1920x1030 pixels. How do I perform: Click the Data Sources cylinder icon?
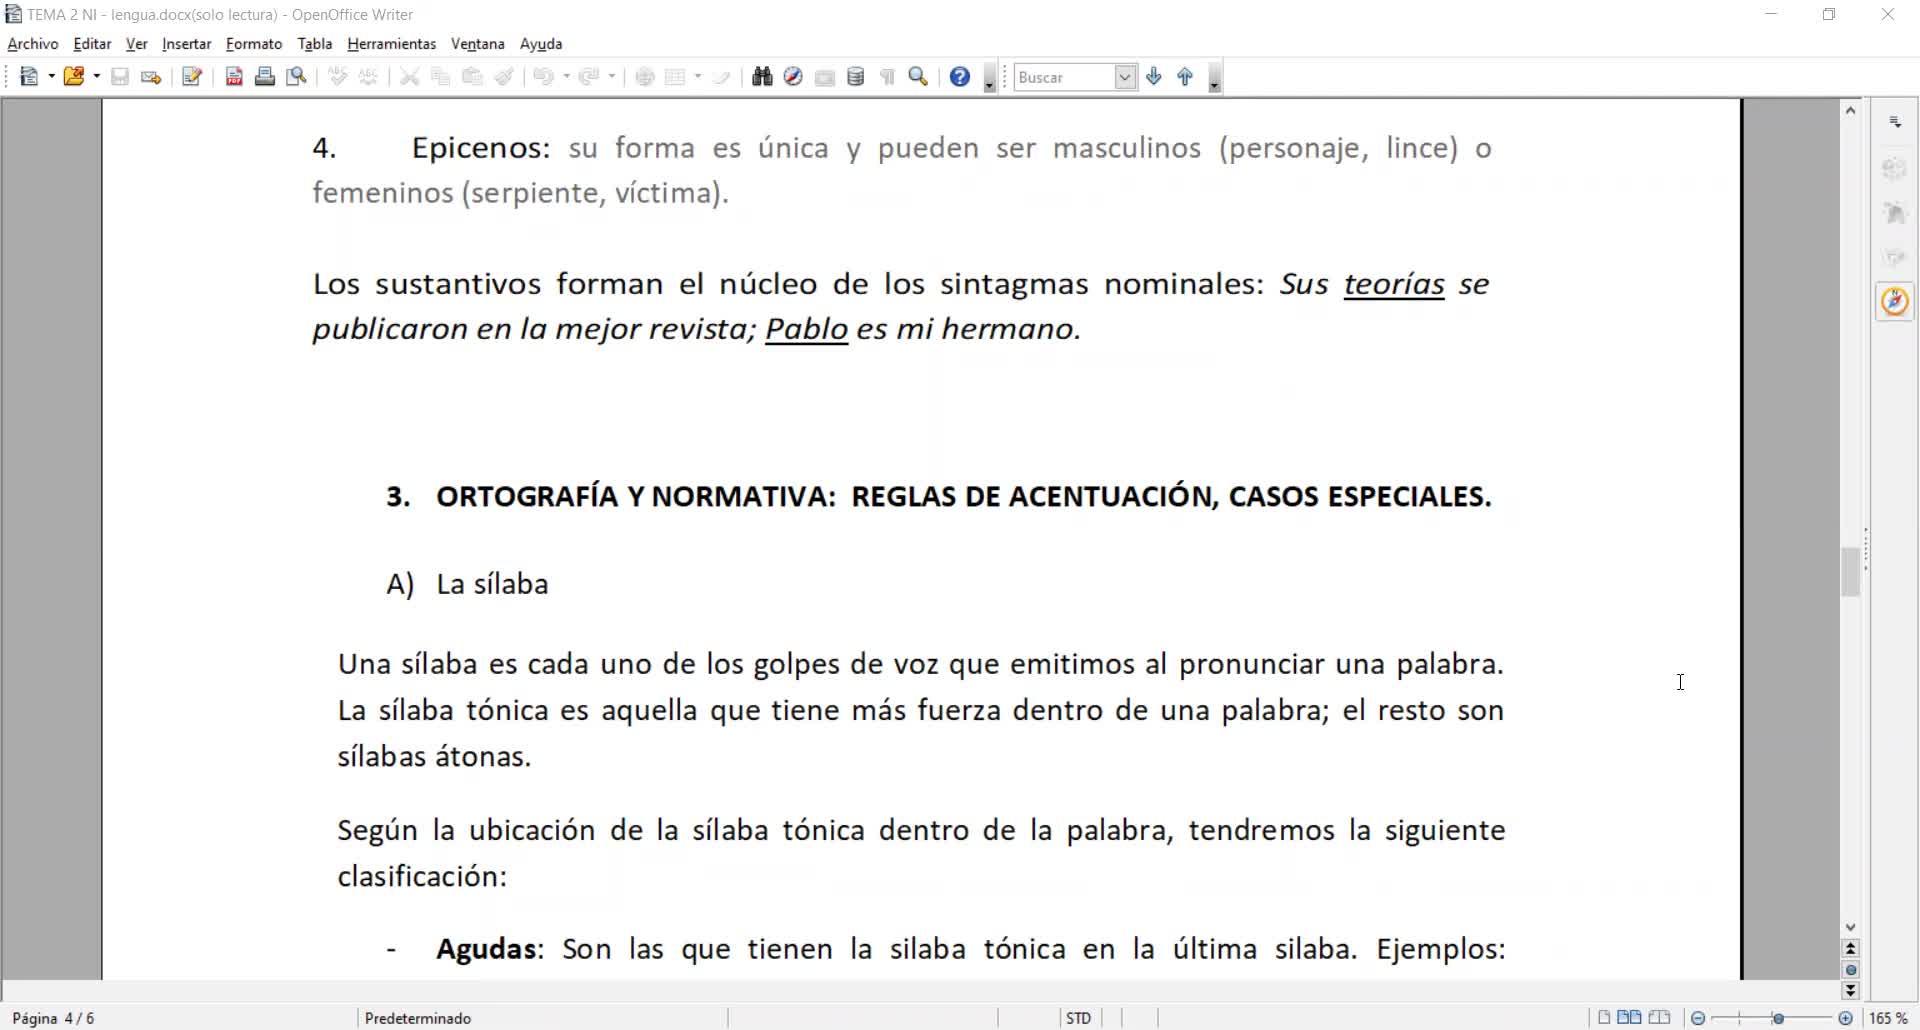coord(855,77)
